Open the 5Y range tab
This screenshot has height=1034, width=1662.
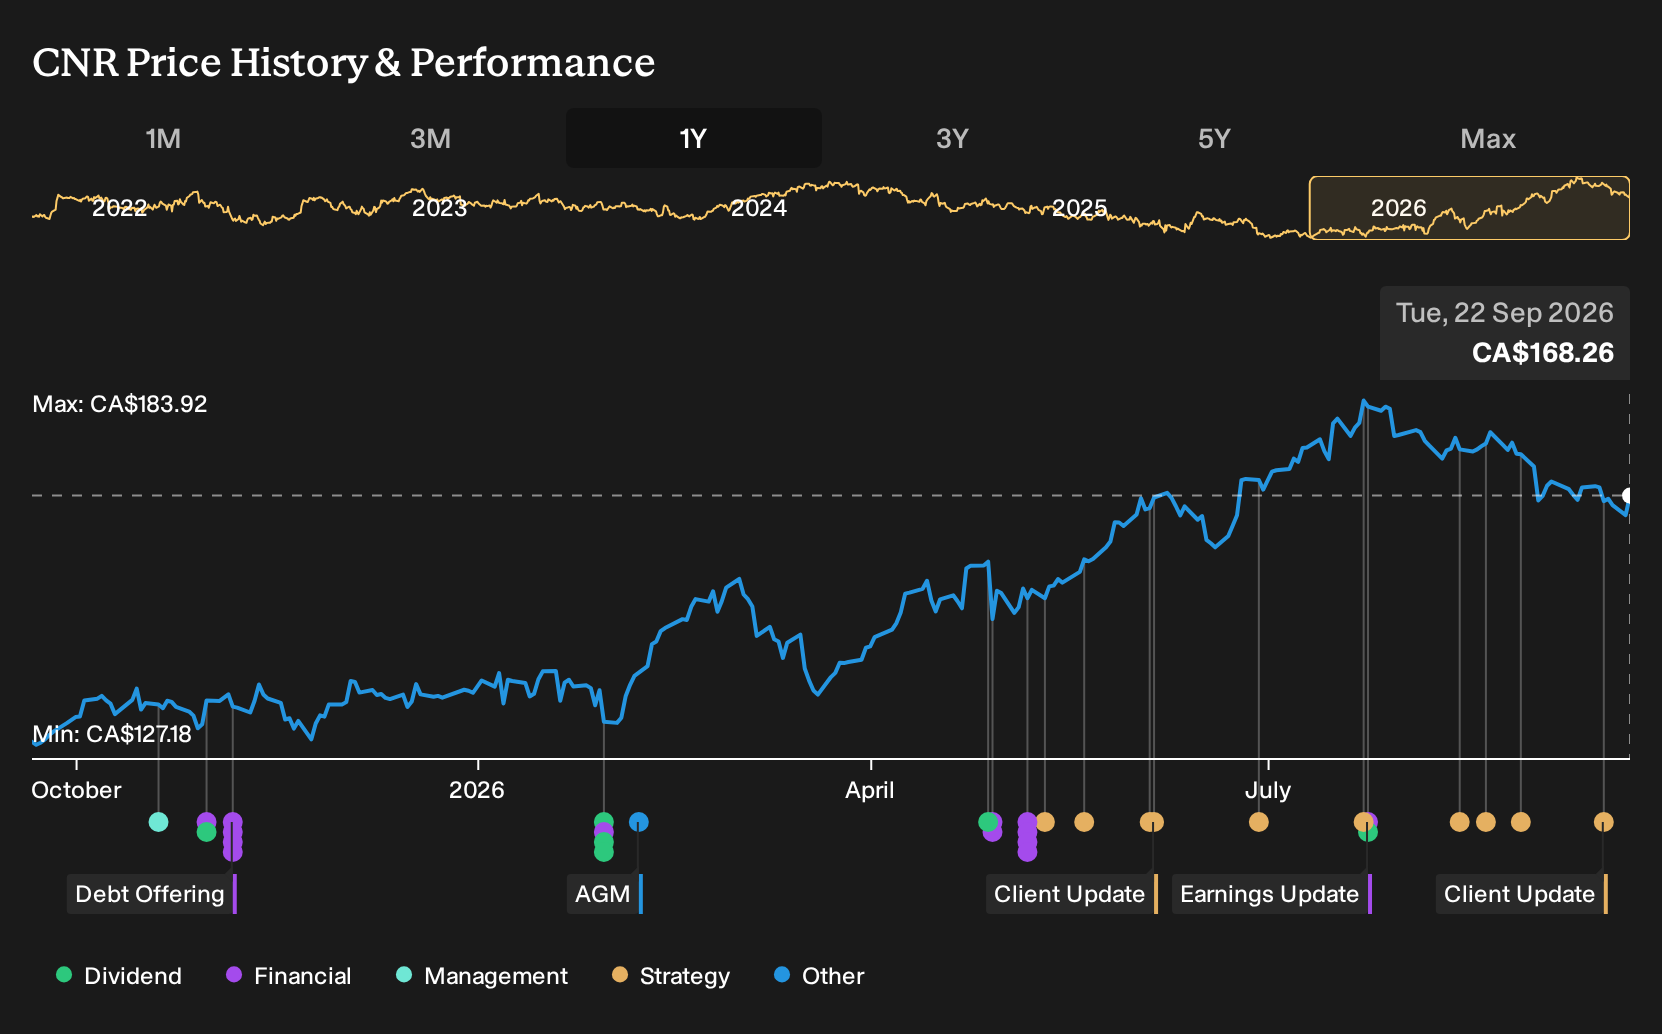pyautogui.click(x=1214, y=138)
